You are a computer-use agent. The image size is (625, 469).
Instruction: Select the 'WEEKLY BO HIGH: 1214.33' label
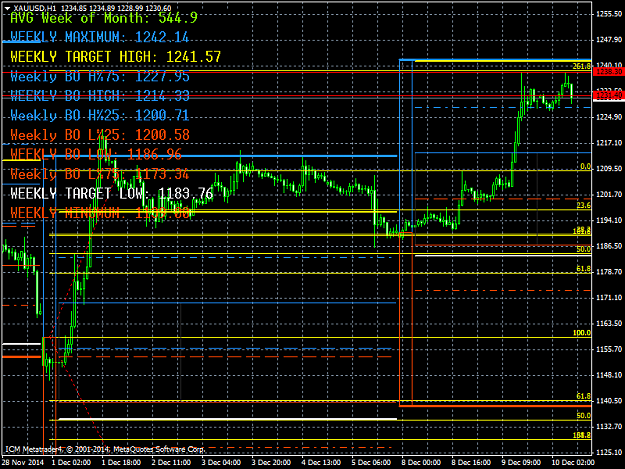[x=100, y=96]
